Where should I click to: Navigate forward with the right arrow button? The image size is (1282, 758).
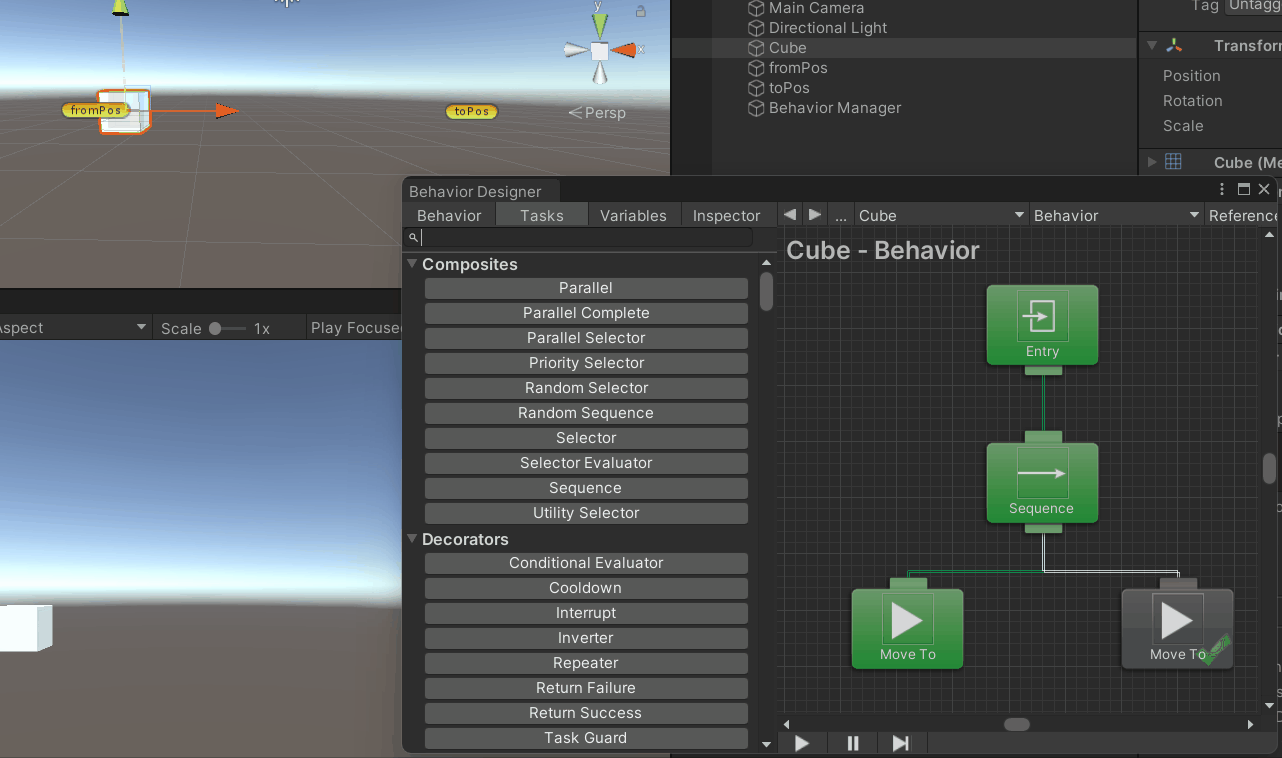[815, 215]
